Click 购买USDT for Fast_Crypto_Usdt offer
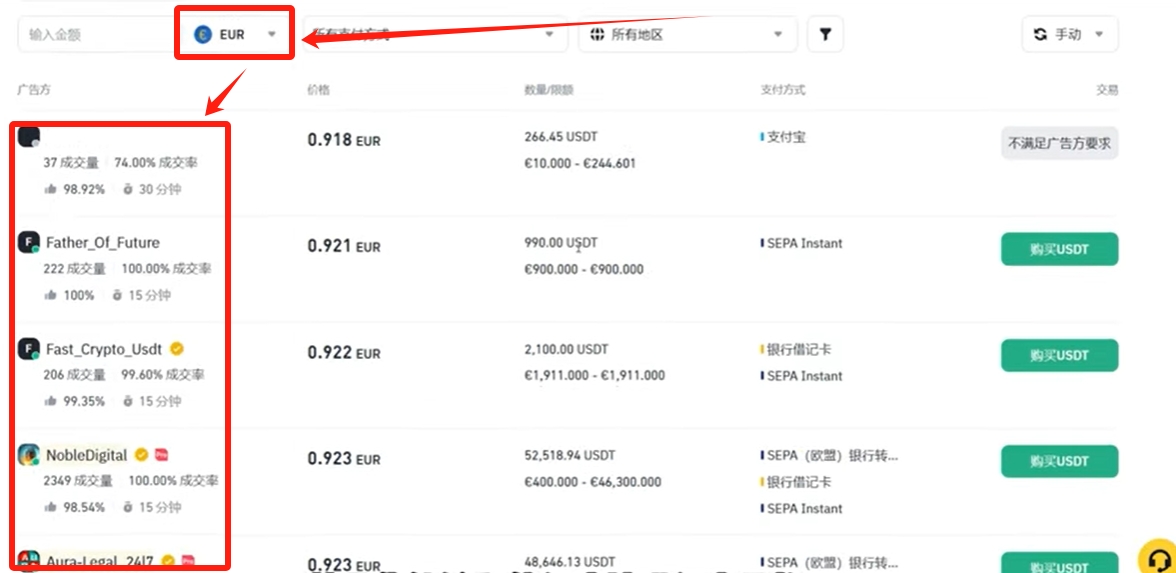 click(x=1059, y=356)
